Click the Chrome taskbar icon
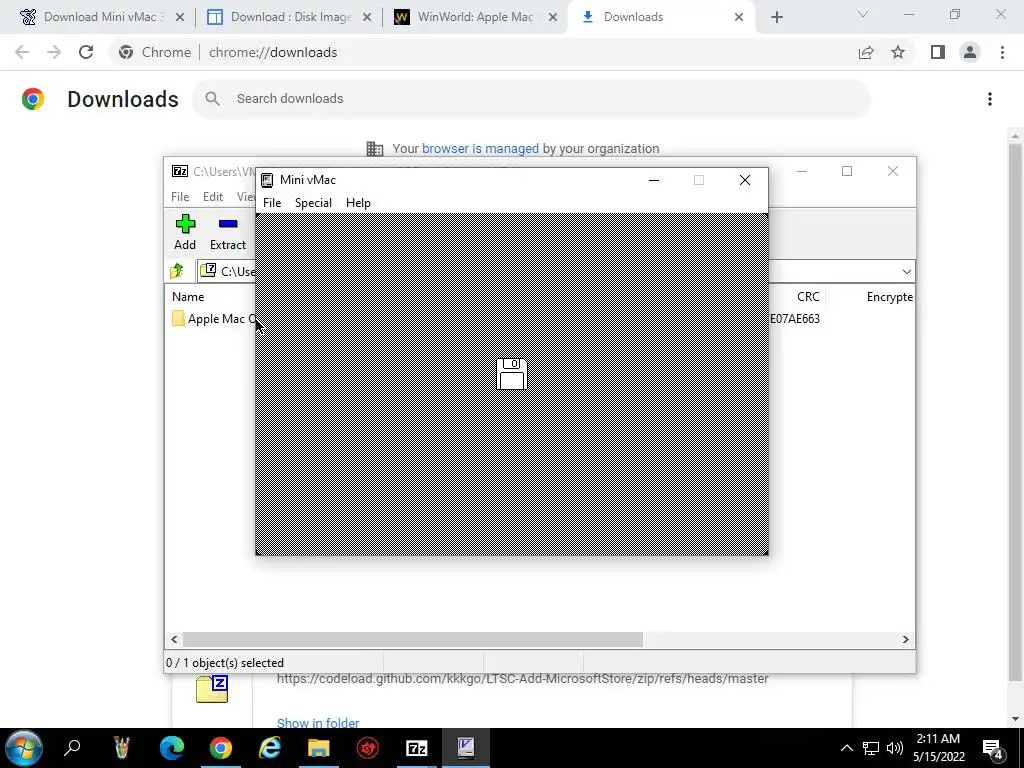The width and height of the screenshot is (1024, 768). [x=221, y=748]
